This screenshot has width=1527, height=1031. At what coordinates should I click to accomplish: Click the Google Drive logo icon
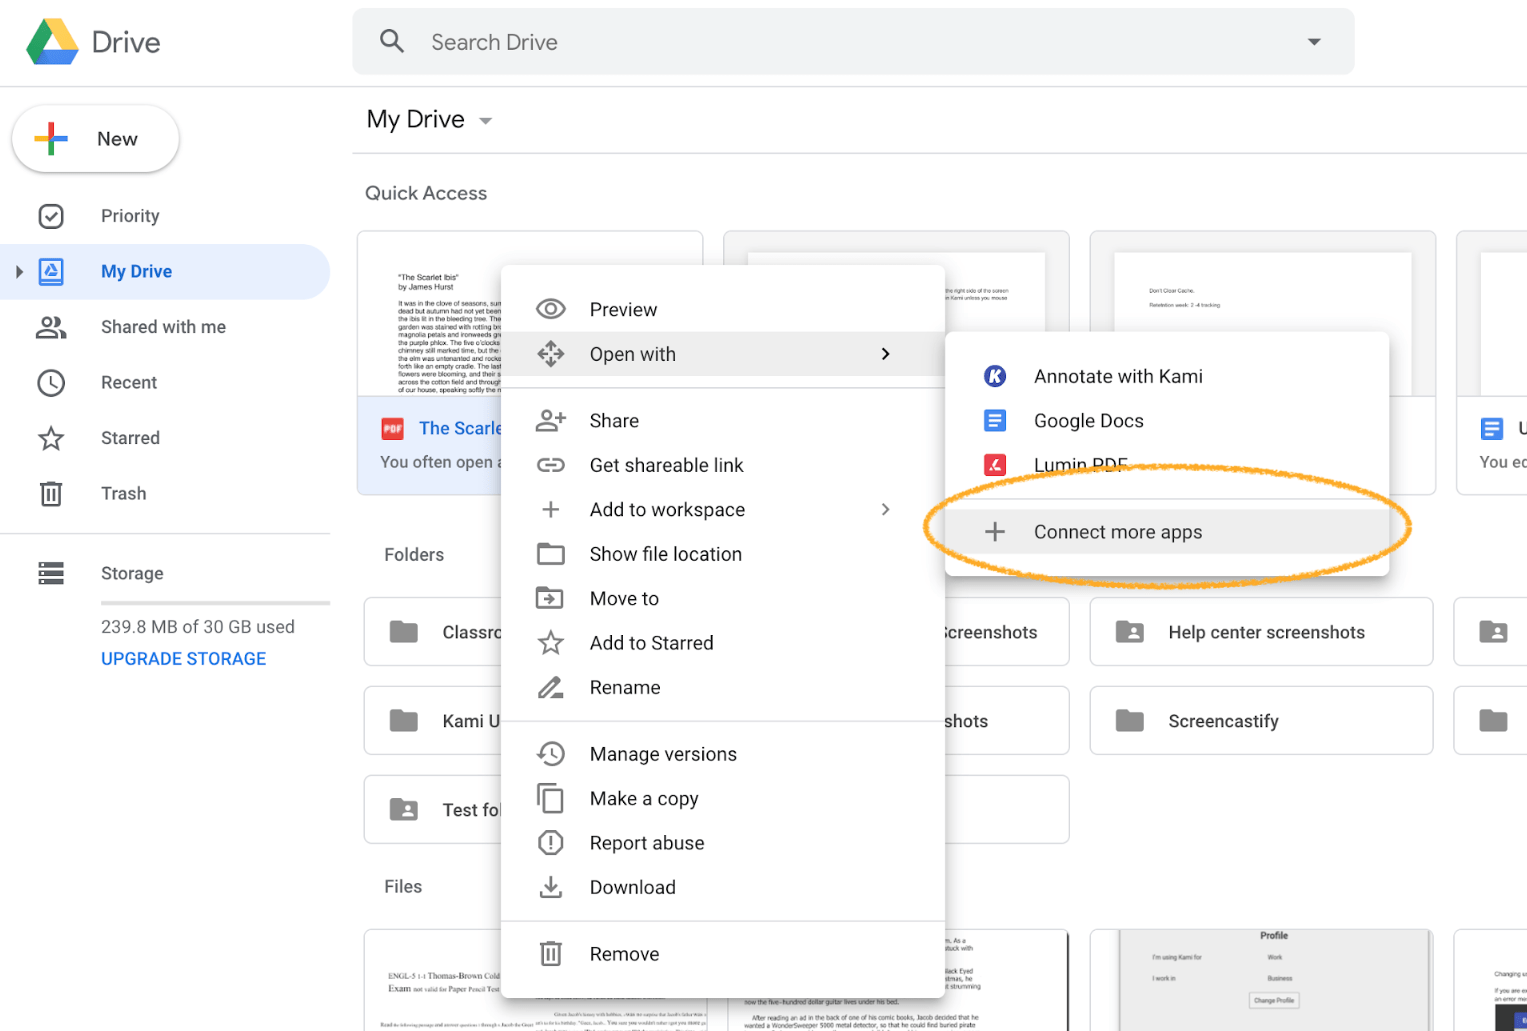(x=52, y=42)
